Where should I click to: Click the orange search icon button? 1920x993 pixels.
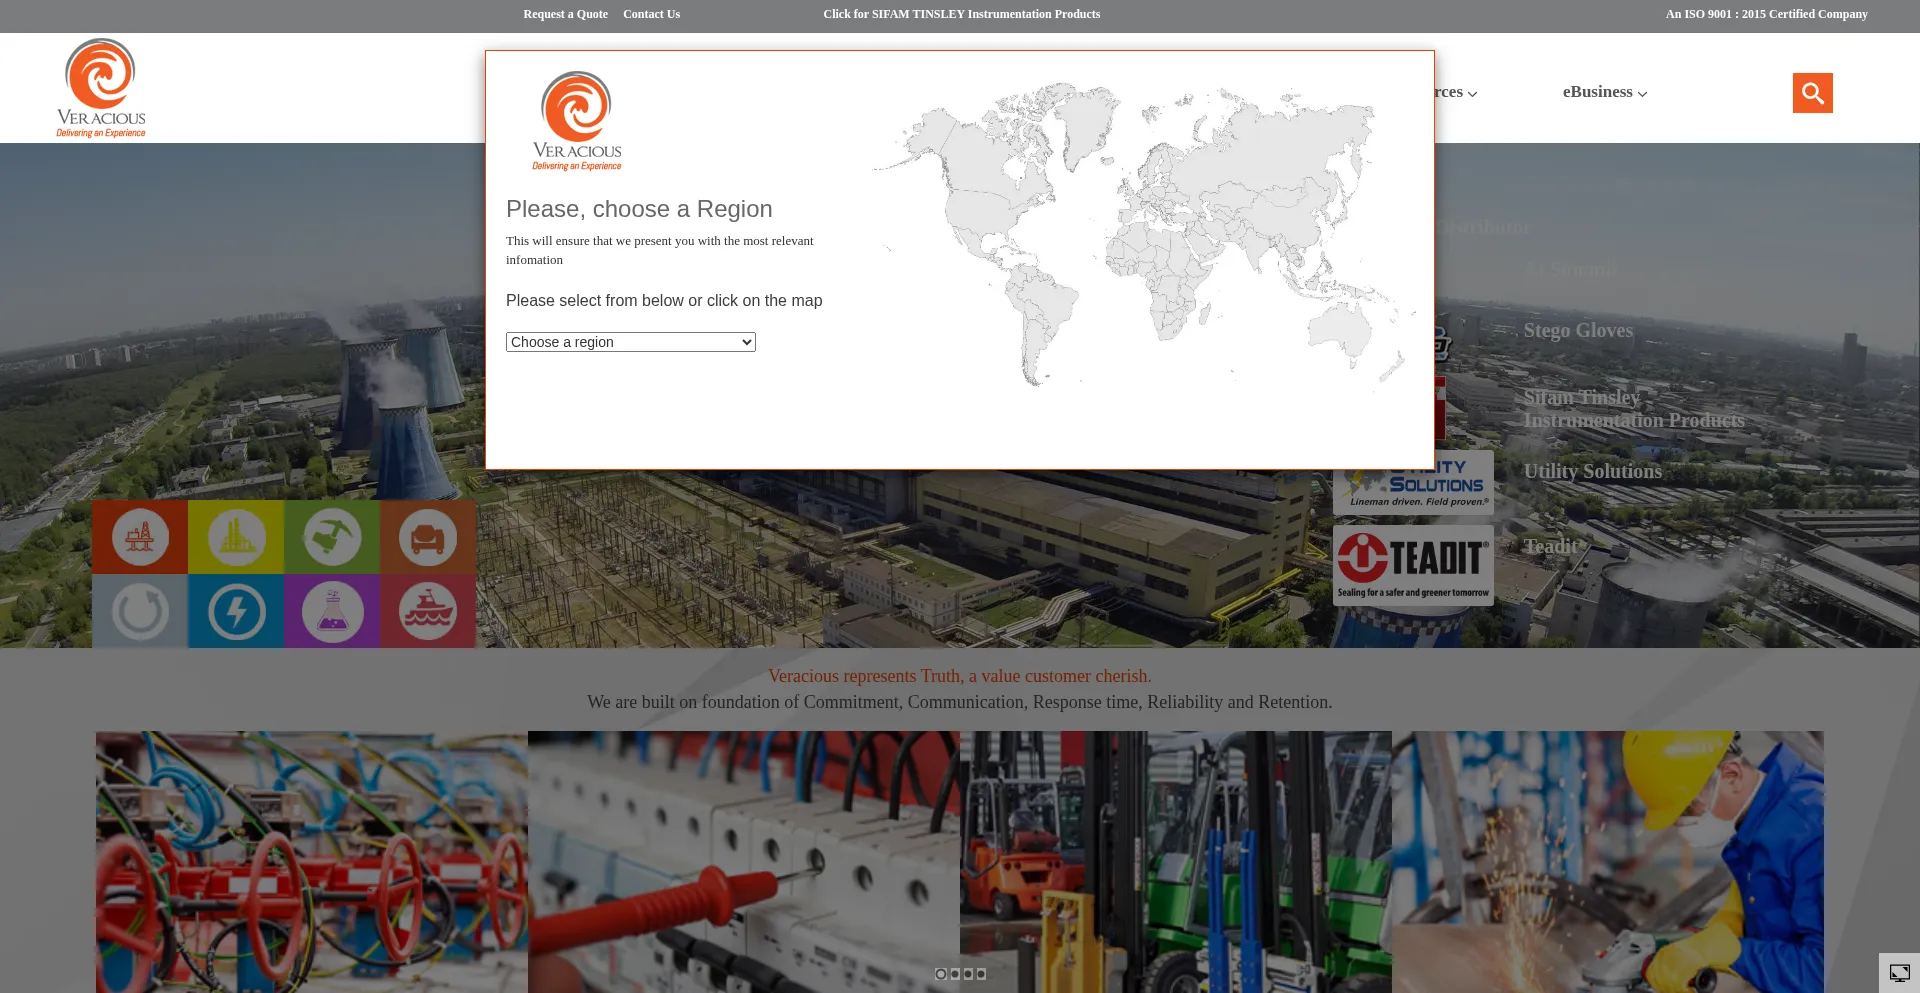point(1812,93)
